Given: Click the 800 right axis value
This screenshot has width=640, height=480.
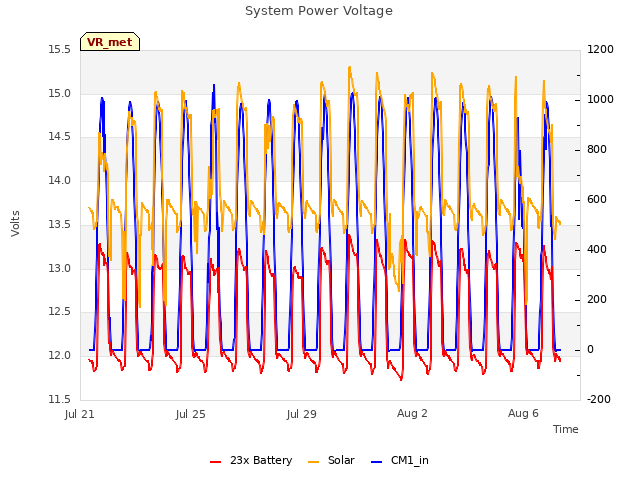Looking at the screenshot, I should (x=597, y=149).
